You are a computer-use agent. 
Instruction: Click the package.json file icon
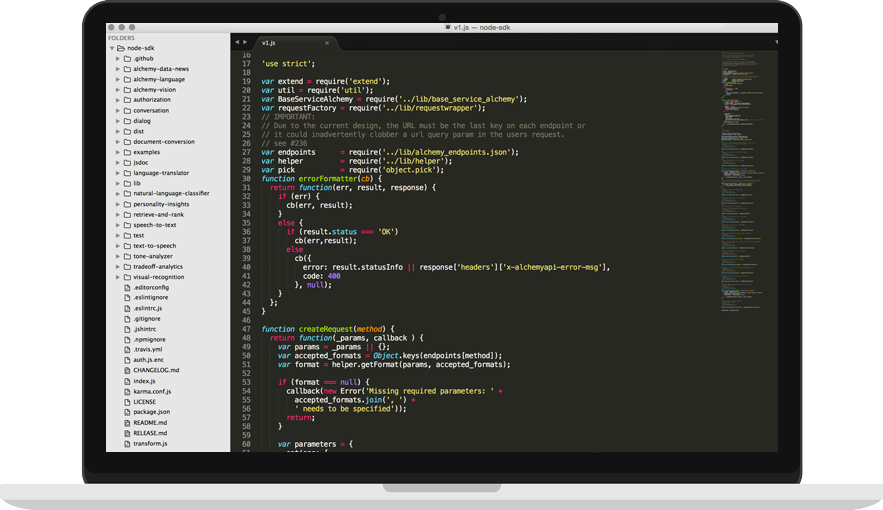coord(127,411)
